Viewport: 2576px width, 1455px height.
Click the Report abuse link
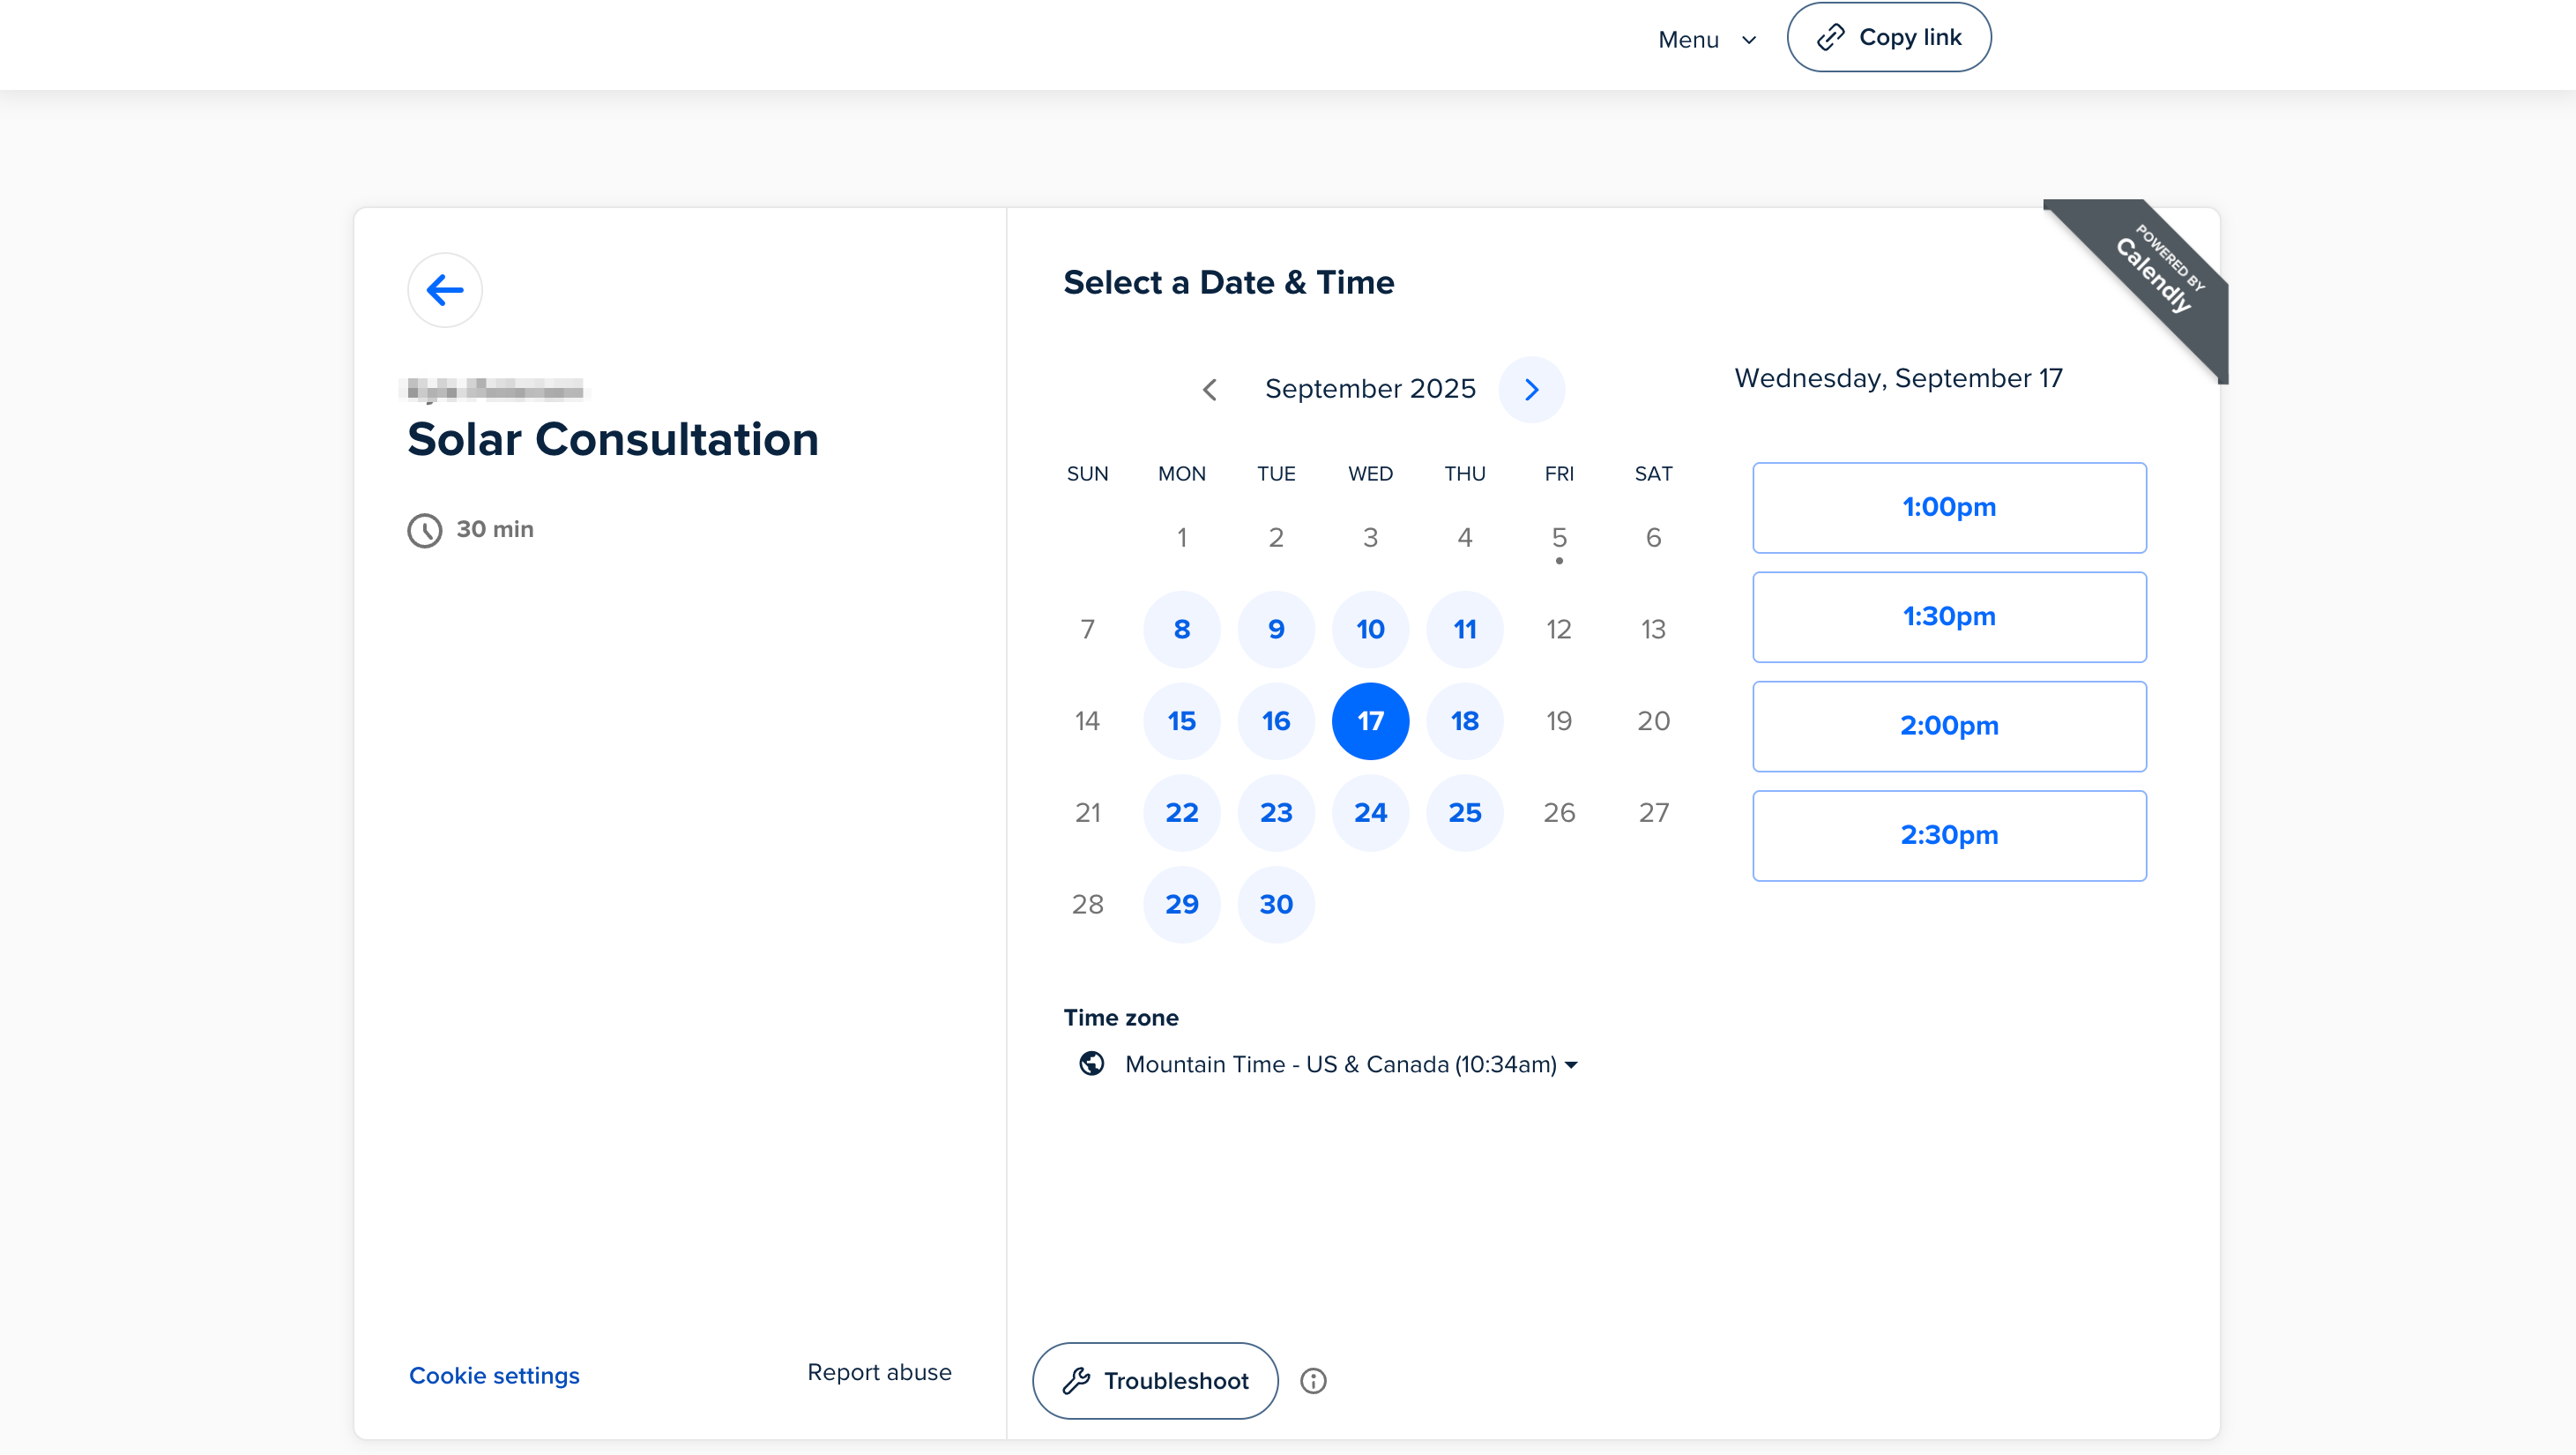(x=879, y=1372)
